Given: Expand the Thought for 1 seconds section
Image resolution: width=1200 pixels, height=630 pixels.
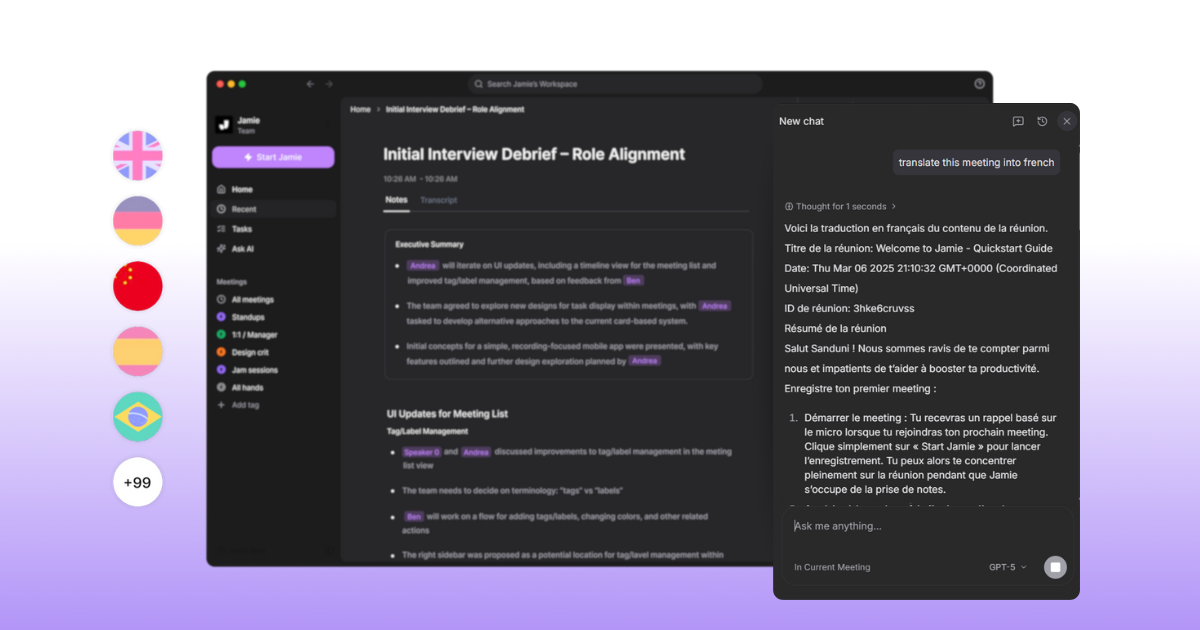Looking at the screenshot, I should pos(841,206).
